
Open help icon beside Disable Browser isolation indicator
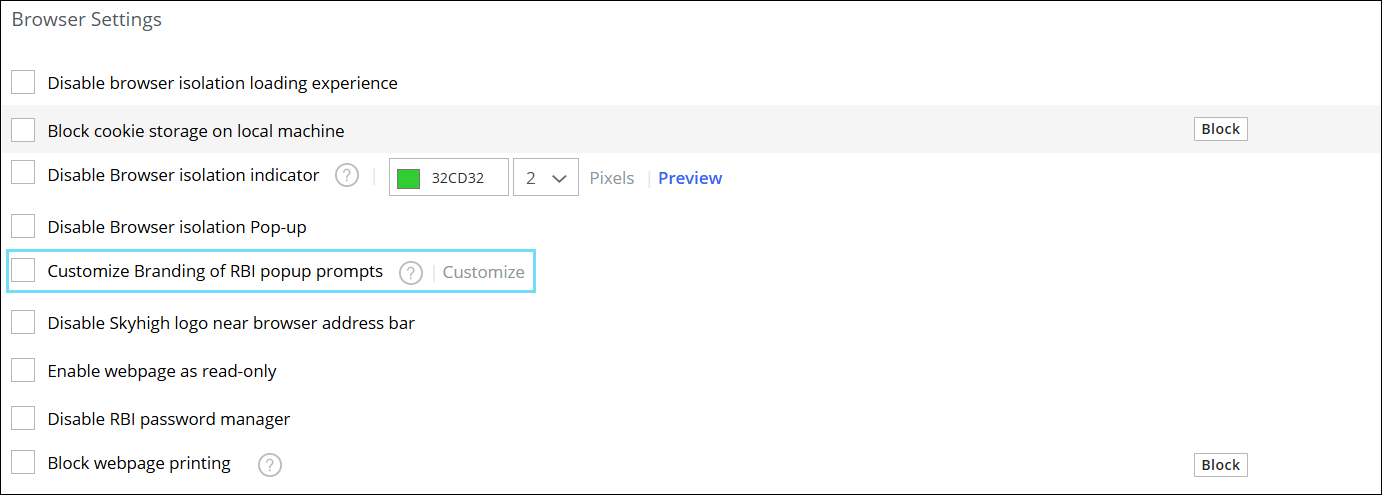click(346, 176)
